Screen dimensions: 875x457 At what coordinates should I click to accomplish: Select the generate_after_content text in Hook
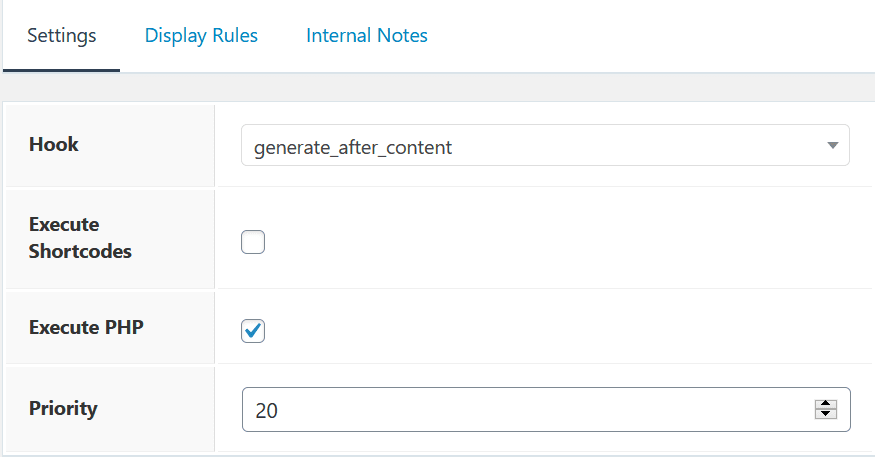point(353,147)
